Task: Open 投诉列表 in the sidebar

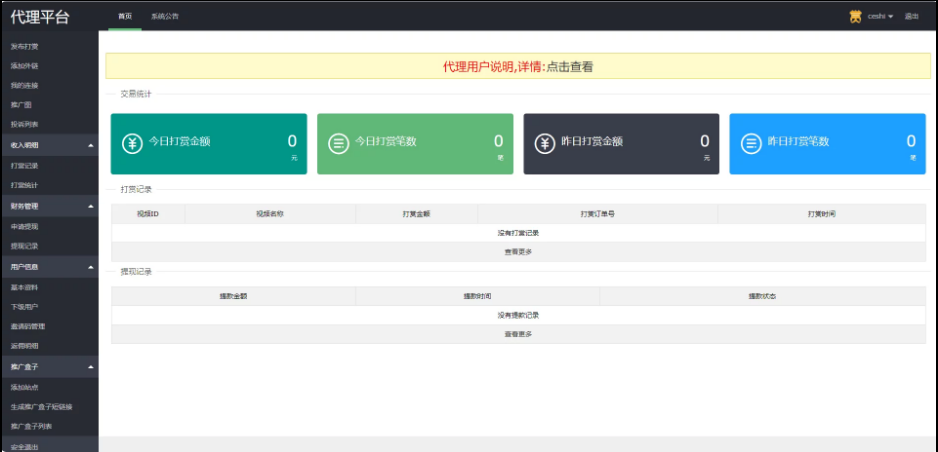Action: 25,125
